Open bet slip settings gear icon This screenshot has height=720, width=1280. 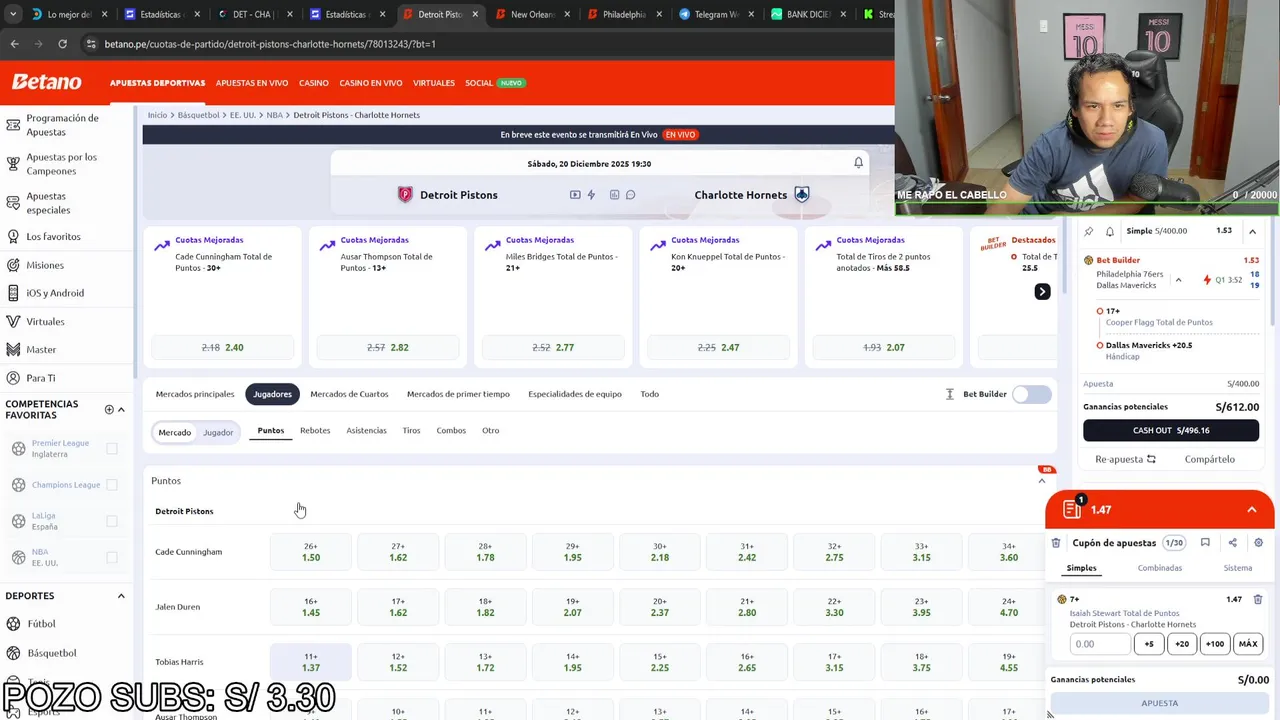[1258, 543]
